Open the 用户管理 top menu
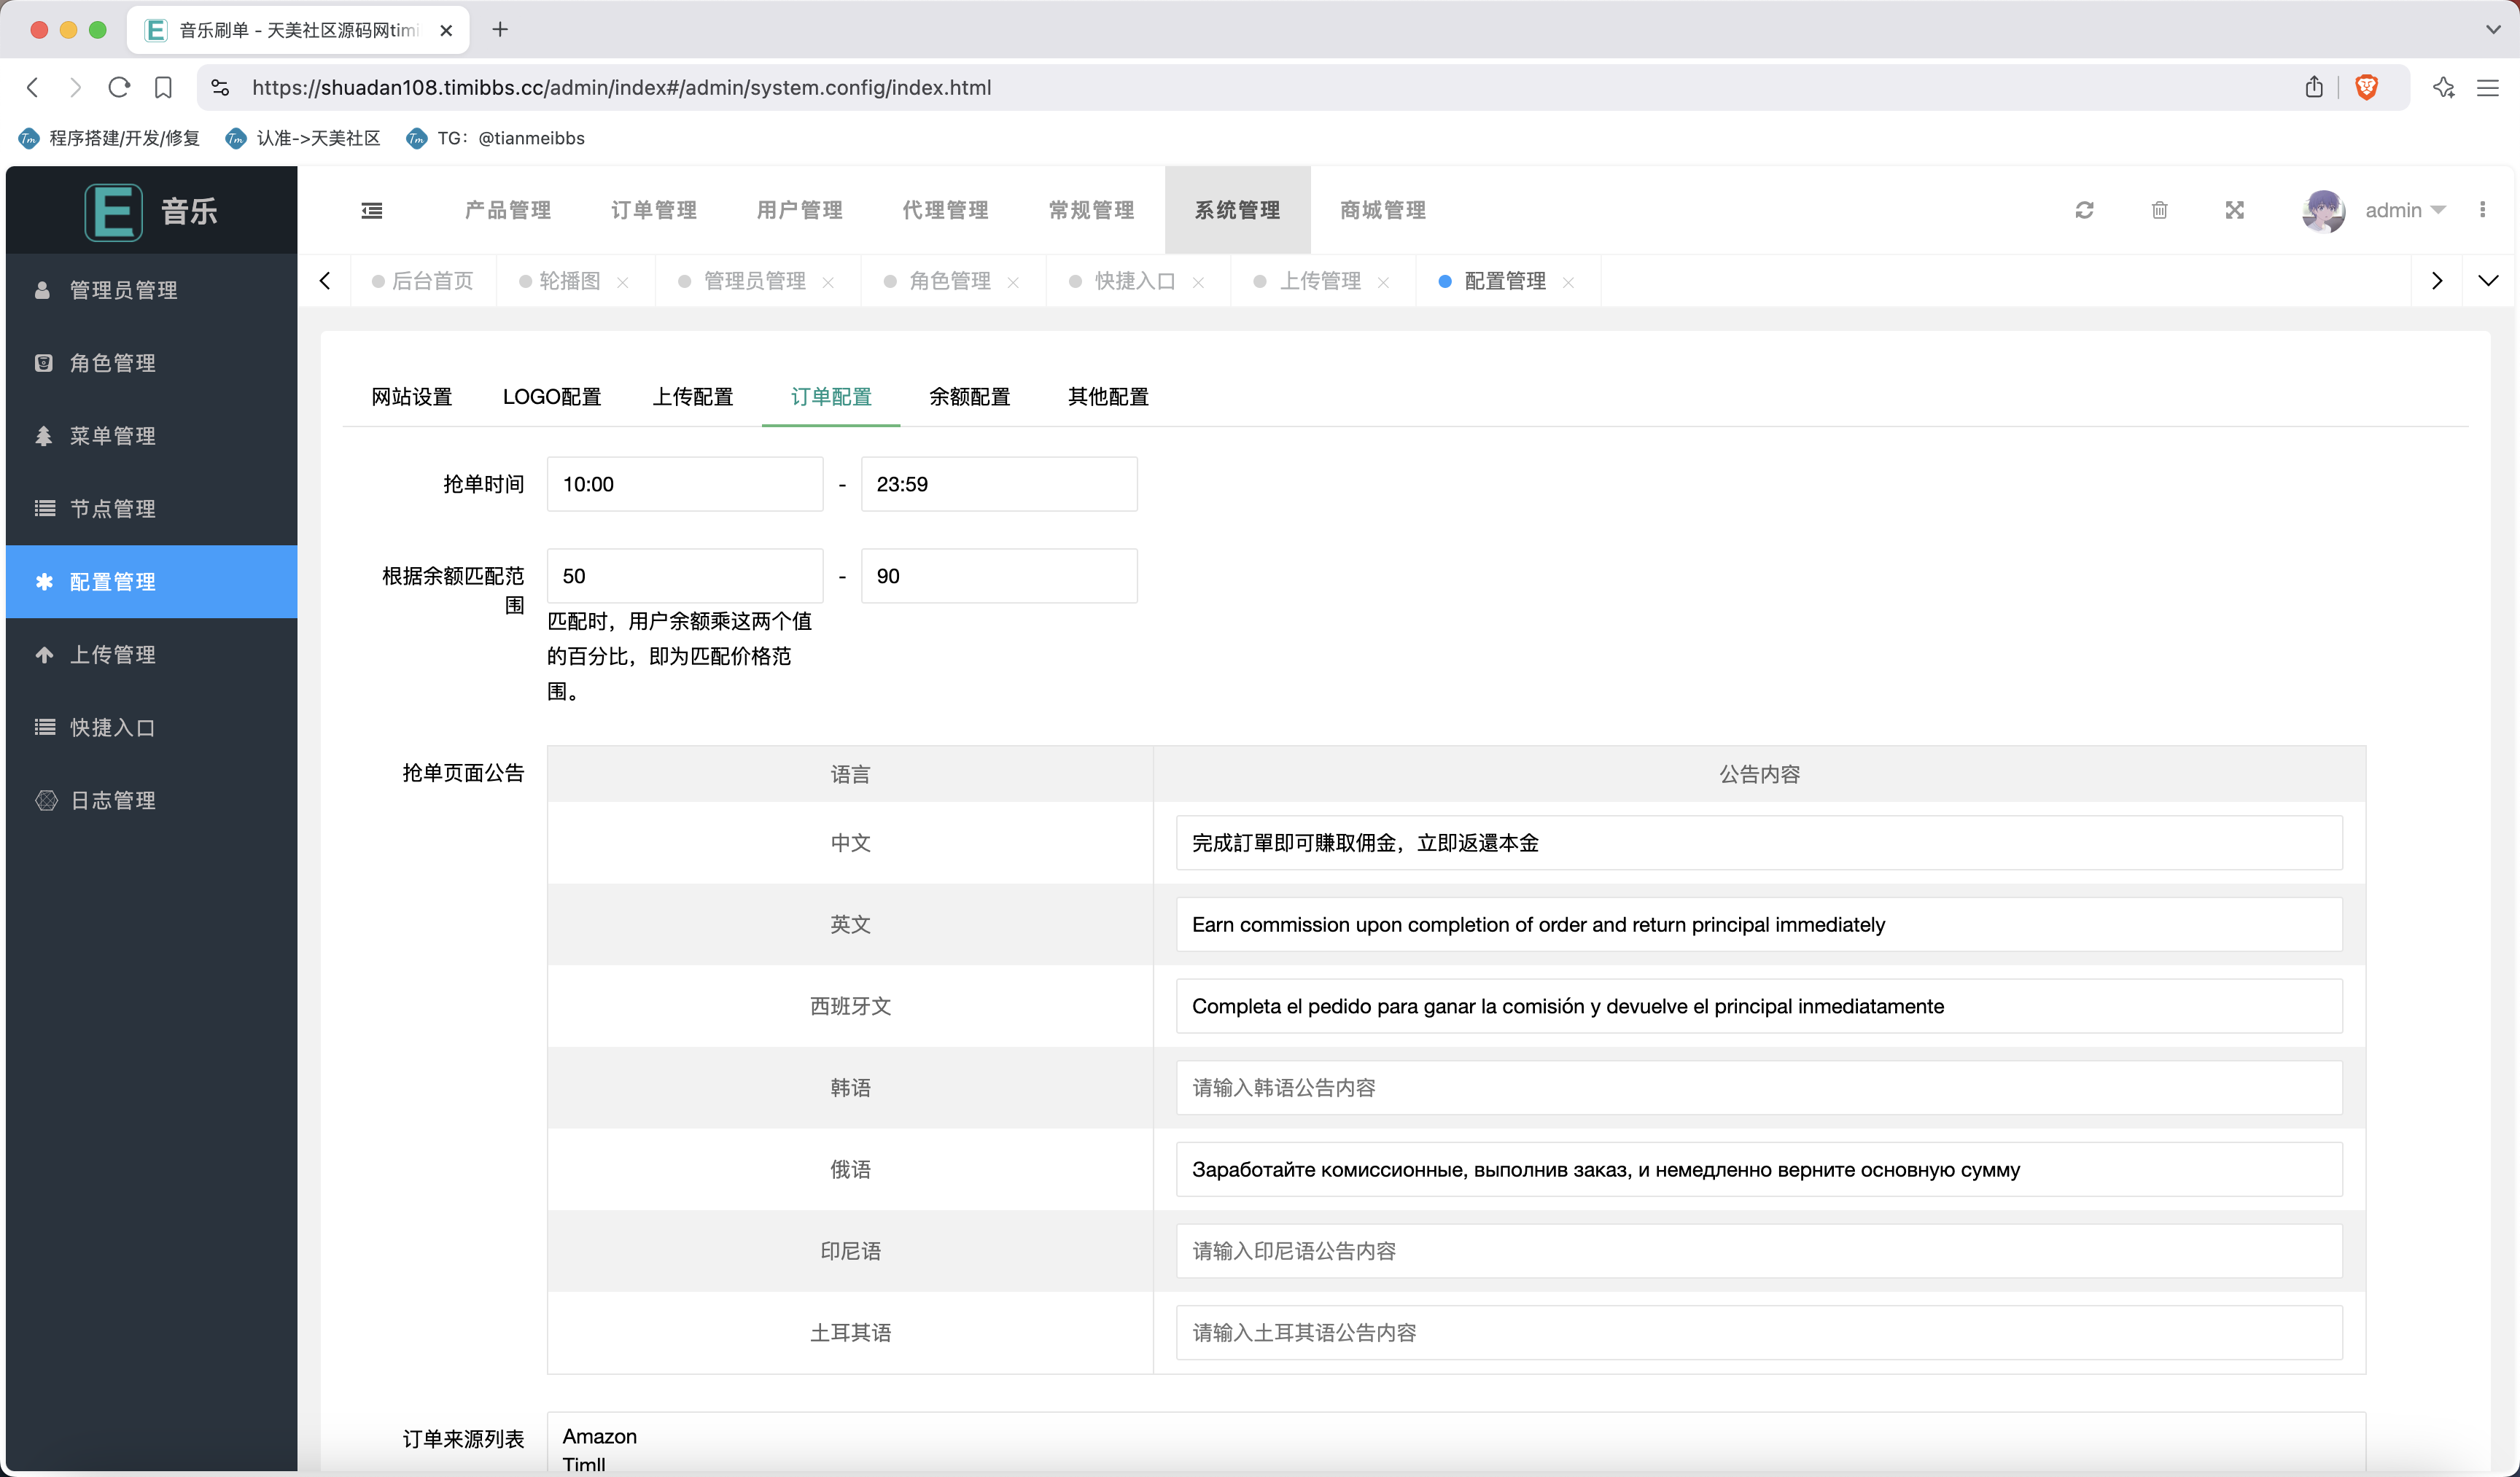 [x=800, y=210]
